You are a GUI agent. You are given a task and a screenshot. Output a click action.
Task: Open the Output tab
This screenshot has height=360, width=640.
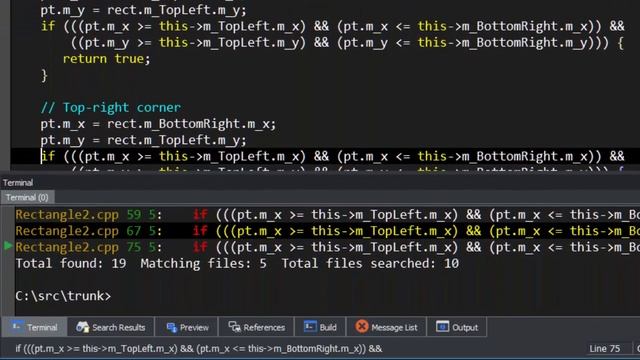[457, 327]
